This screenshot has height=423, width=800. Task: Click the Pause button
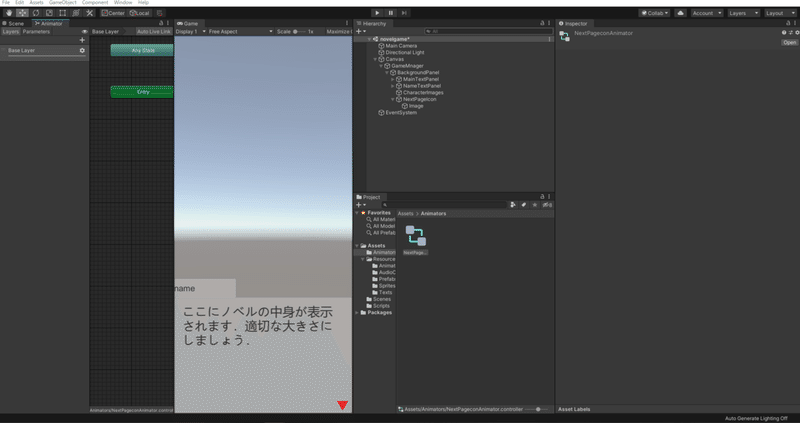[390, 13]
